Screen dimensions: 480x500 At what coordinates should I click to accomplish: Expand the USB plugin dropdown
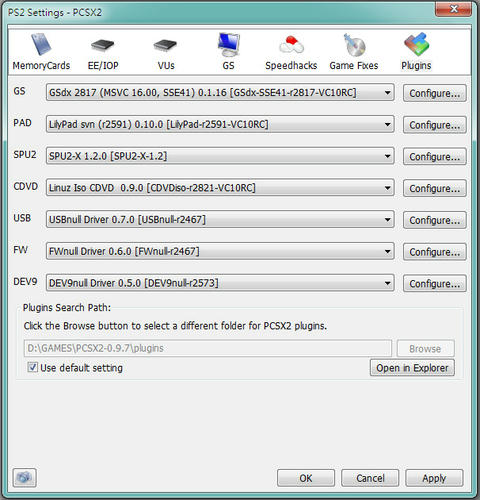pyautogui.click(x=220, y=220)
